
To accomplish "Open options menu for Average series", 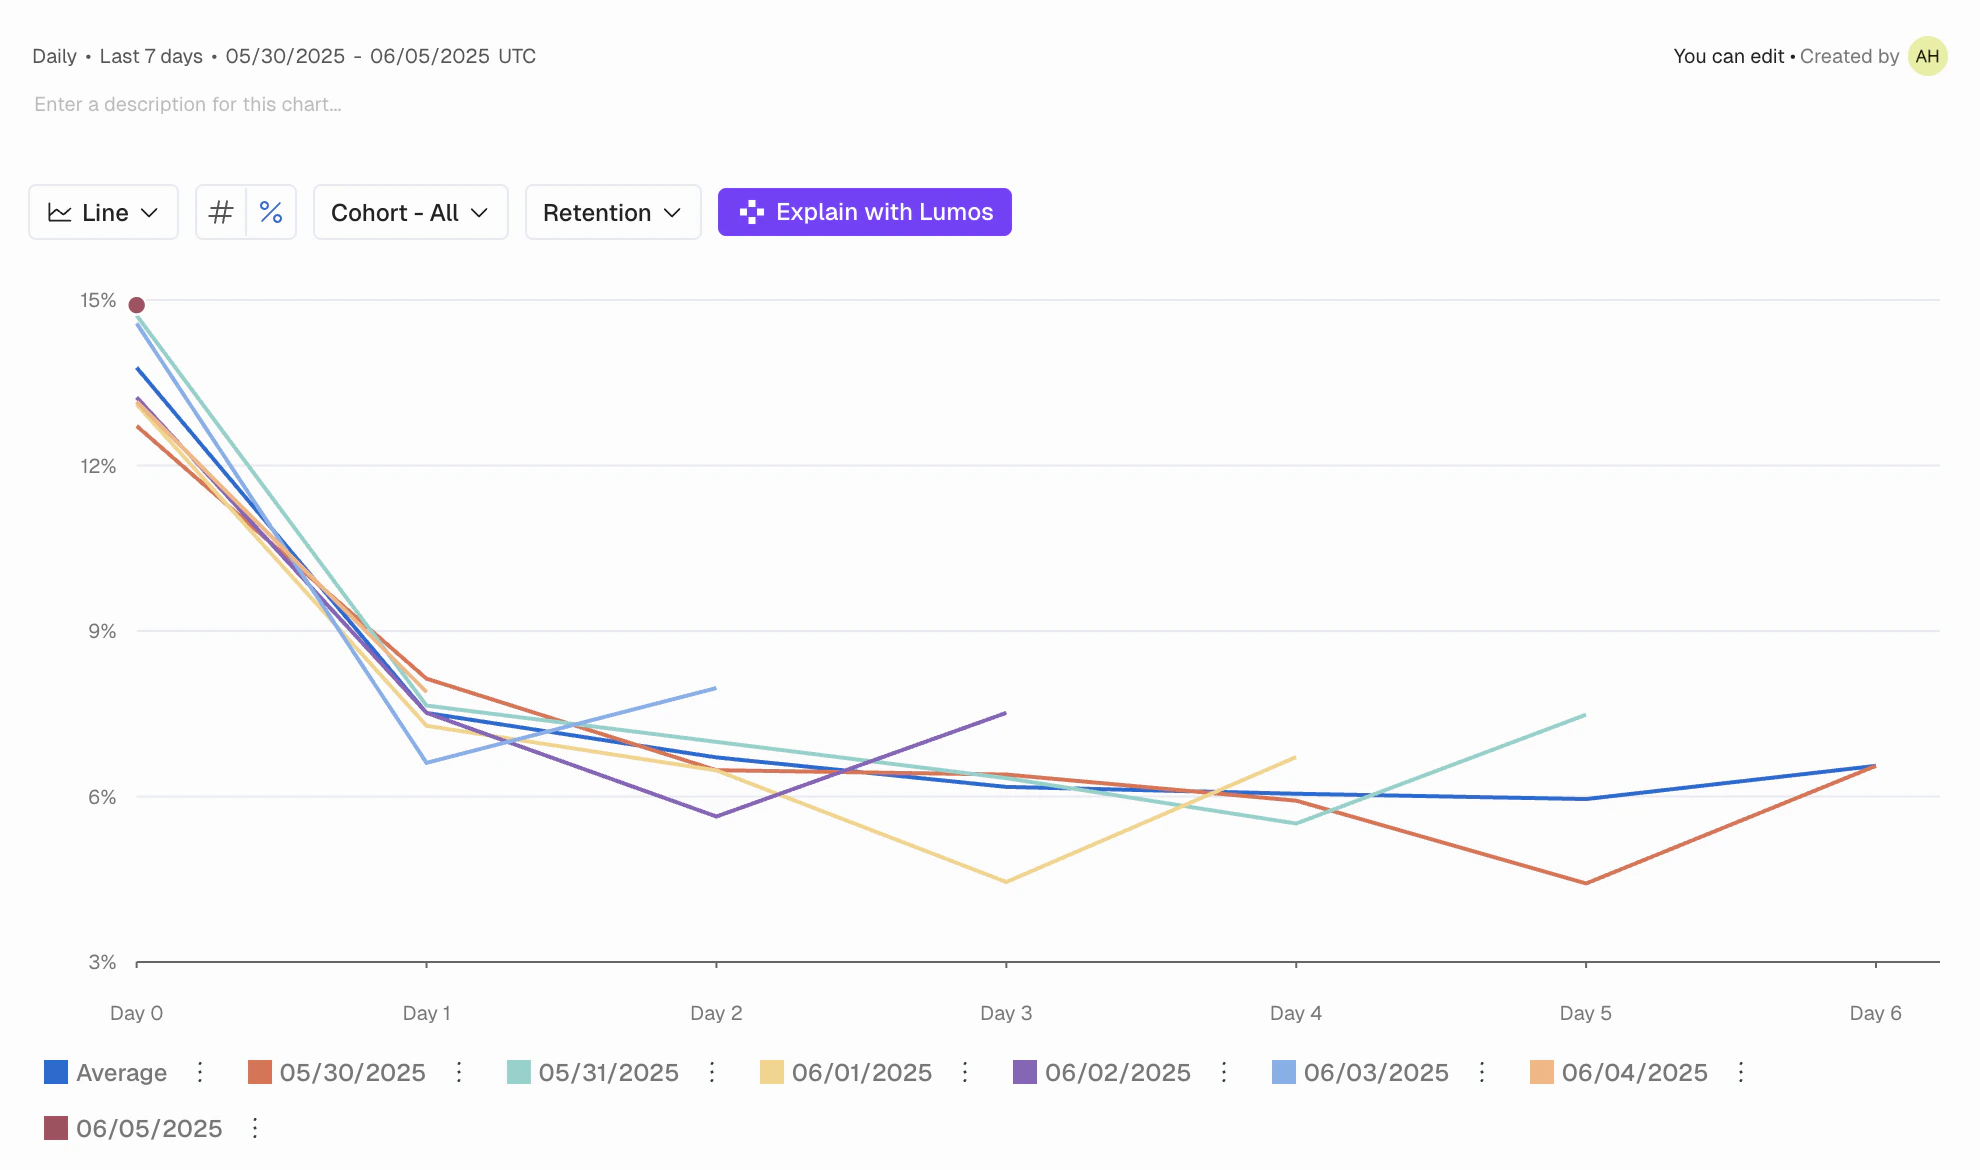I will pyautogui.click(x=200, y=1072).
